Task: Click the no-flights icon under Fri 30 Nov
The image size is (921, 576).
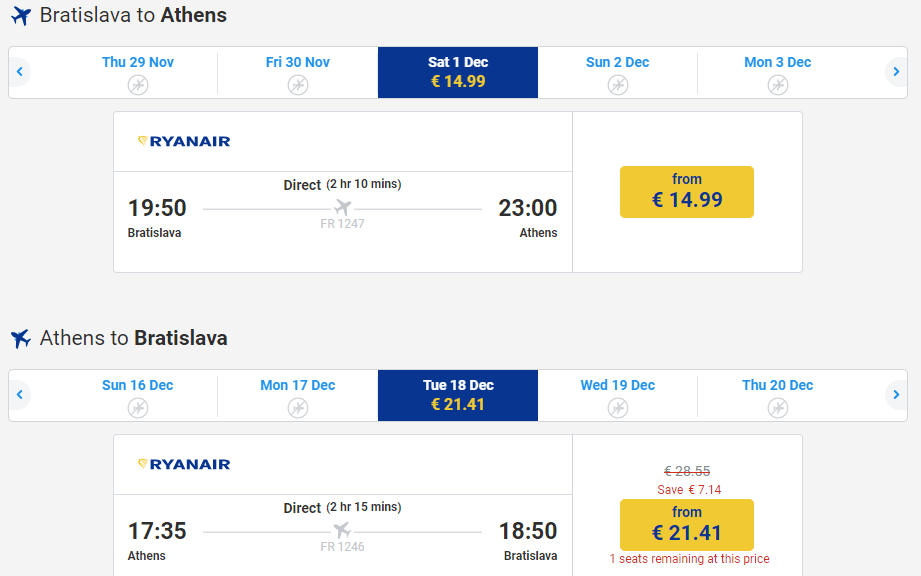Action: [298, 85]
